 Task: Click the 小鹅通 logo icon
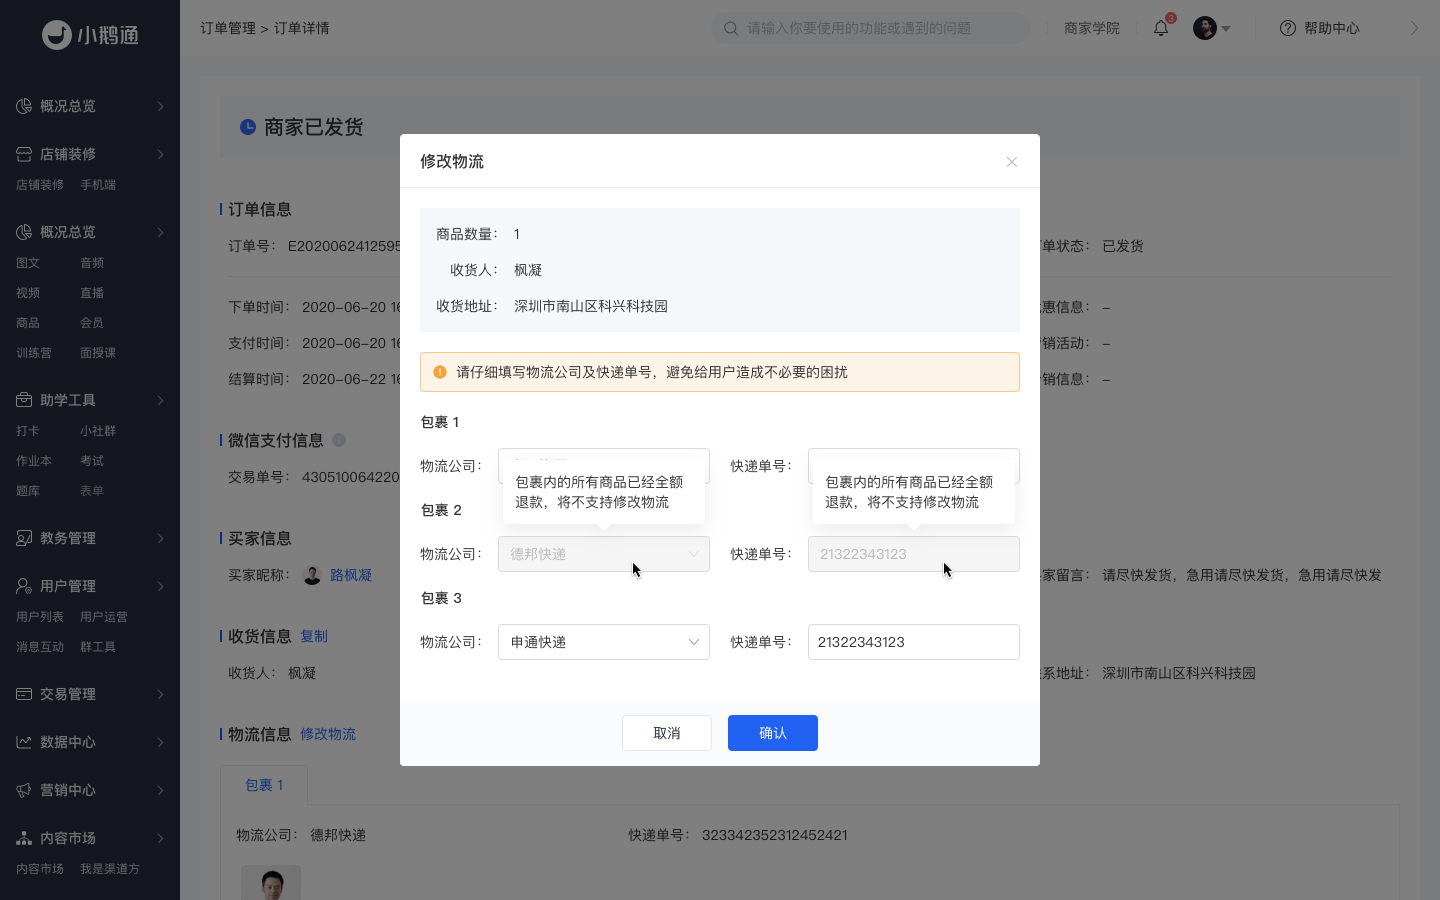[57, 35]
